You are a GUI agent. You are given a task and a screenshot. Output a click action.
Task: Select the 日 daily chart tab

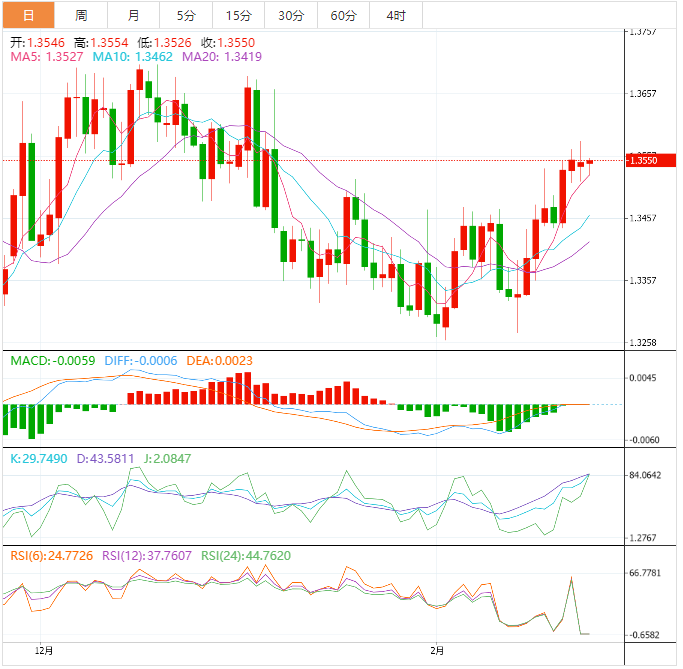(x=28, y=15)
